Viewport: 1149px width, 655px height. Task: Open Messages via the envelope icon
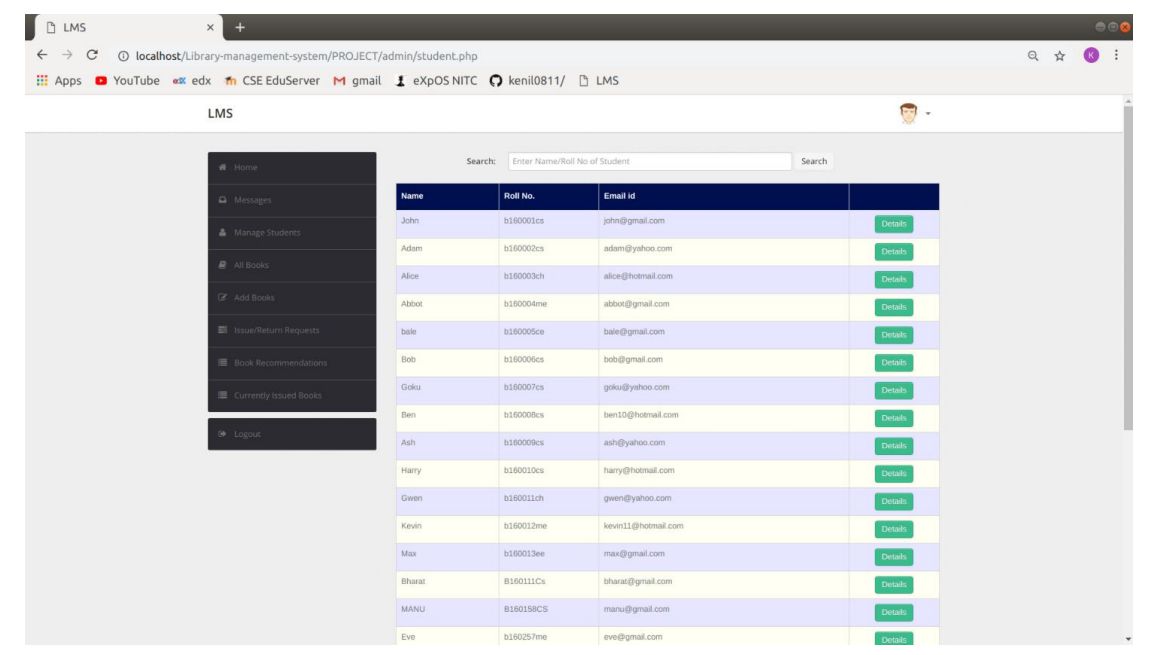click(223, 196)
